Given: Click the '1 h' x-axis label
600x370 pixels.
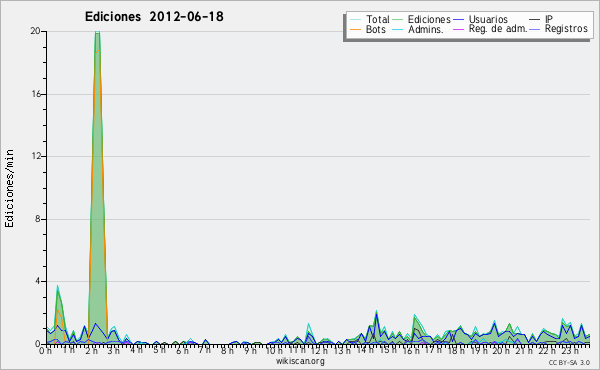Looking at the screenshot, I should [x=68, y=350].
